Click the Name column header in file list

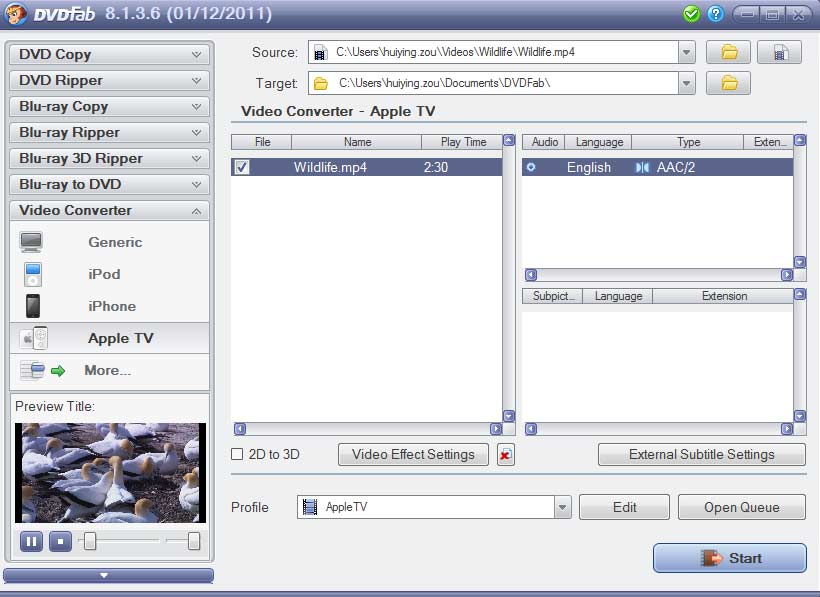point(357,142)
